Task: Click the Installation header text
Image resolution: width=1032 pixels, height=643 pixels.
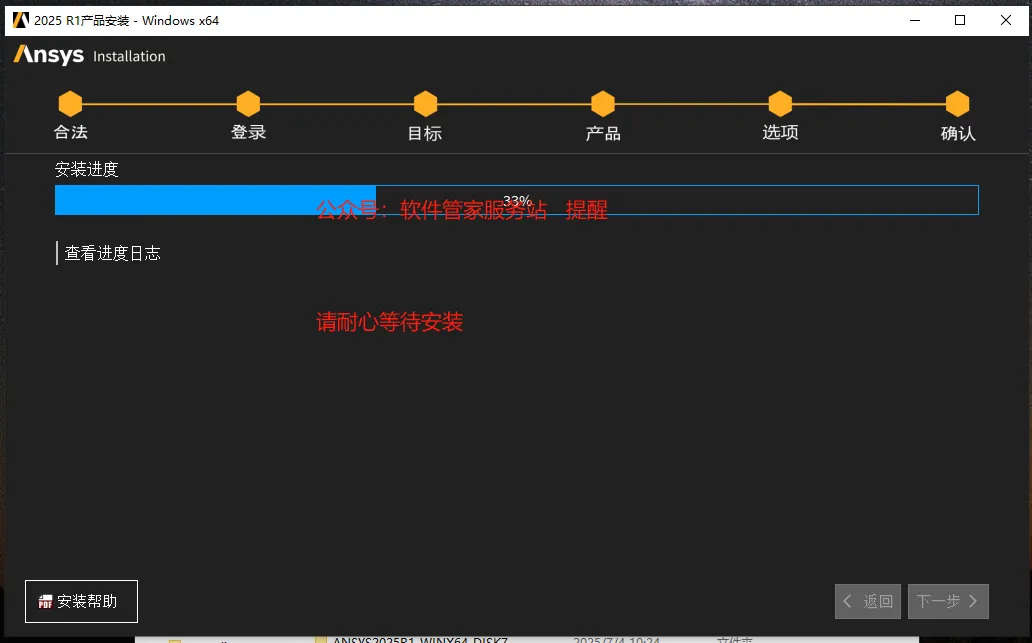Action: (x=129, y=57)
